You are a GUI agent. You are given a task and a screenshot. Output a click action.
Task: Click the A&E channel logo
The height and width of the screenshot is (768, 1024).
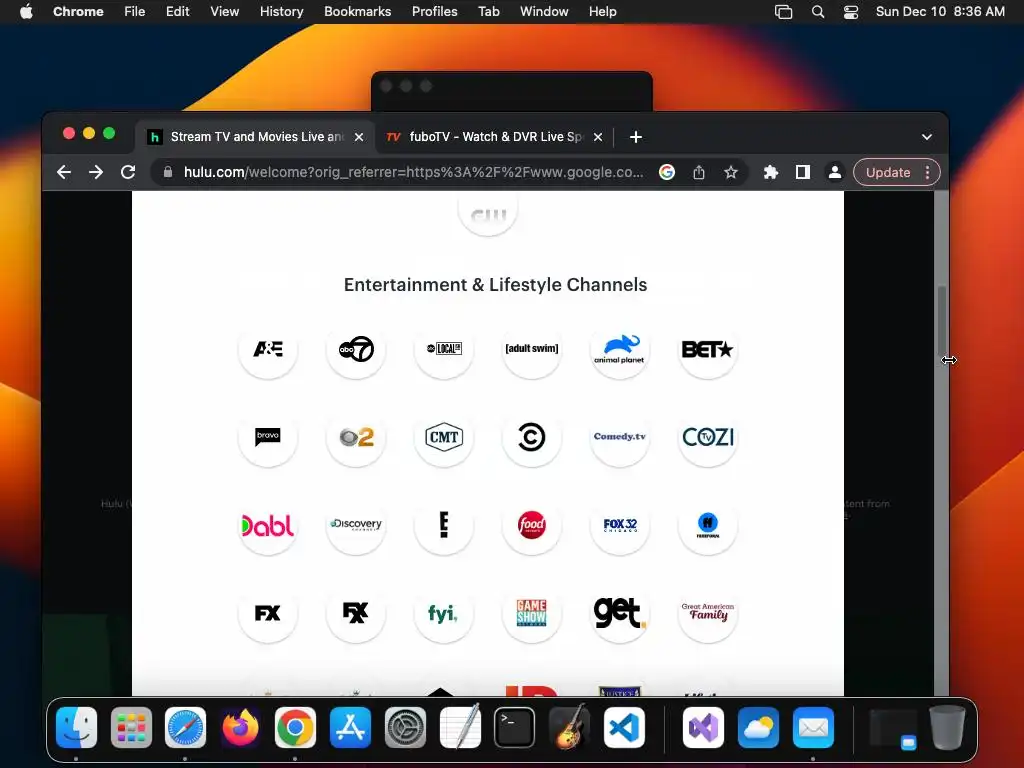pos(268,349)
